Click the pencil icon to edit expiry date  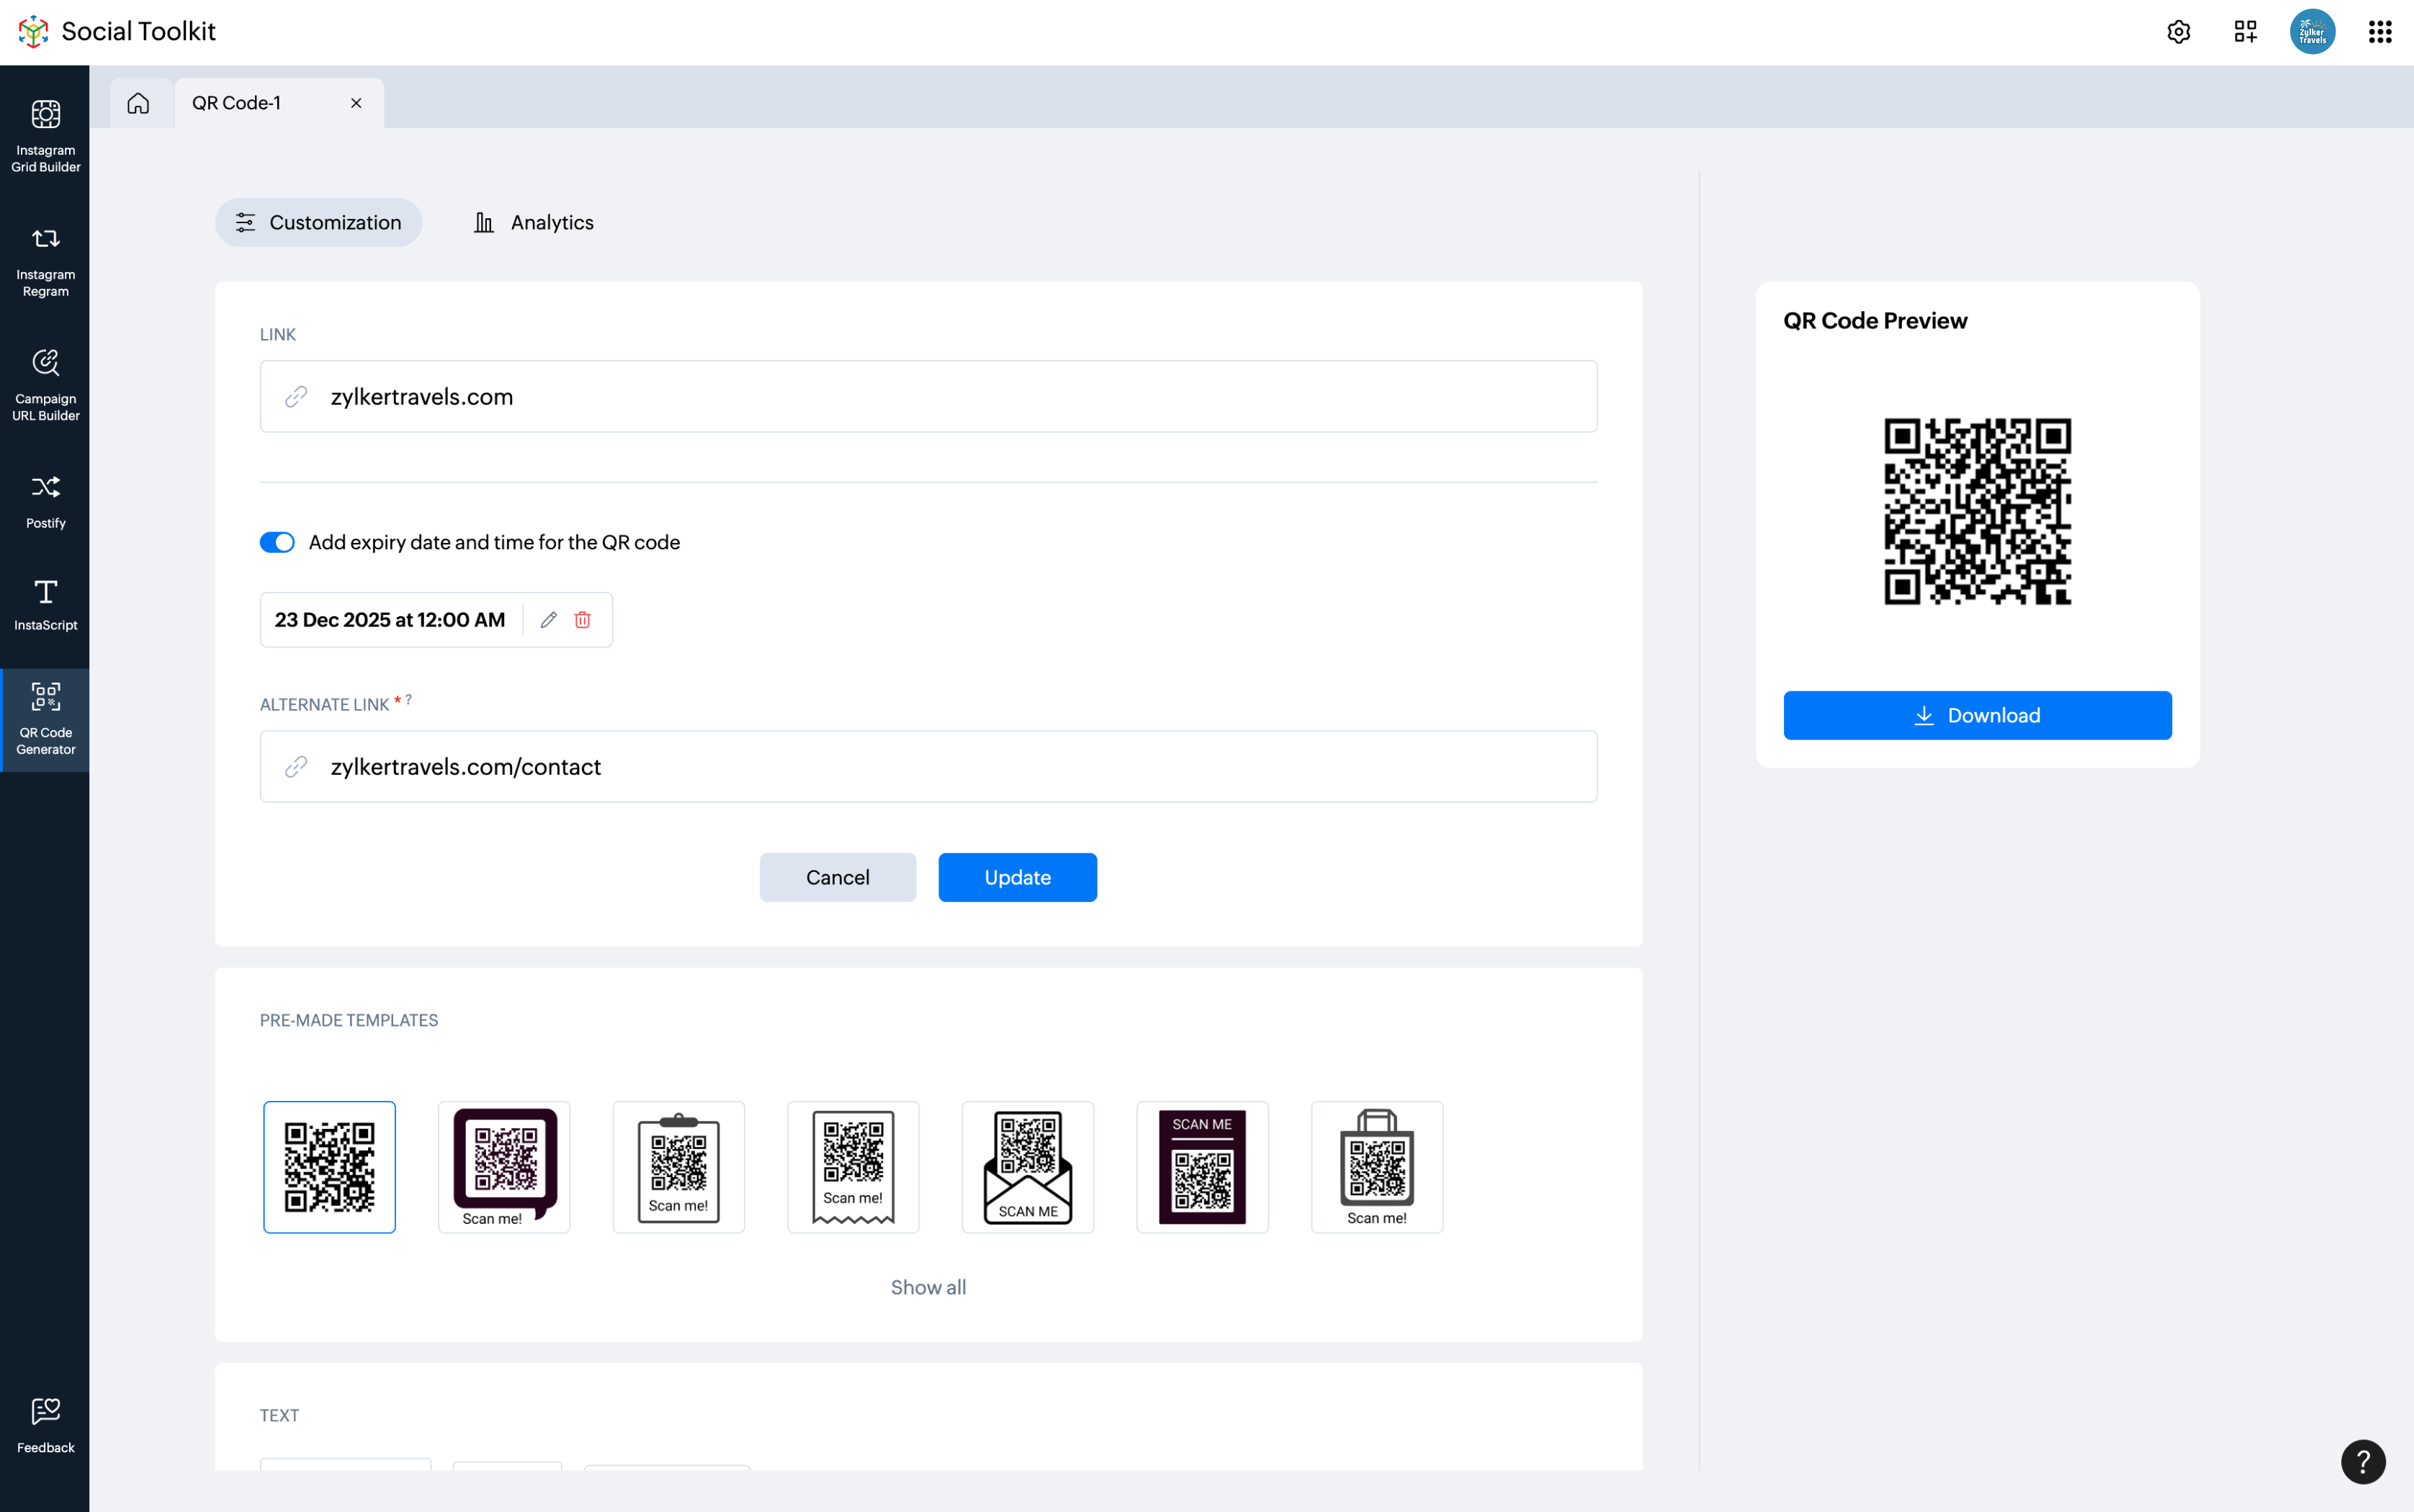(548, 620)
